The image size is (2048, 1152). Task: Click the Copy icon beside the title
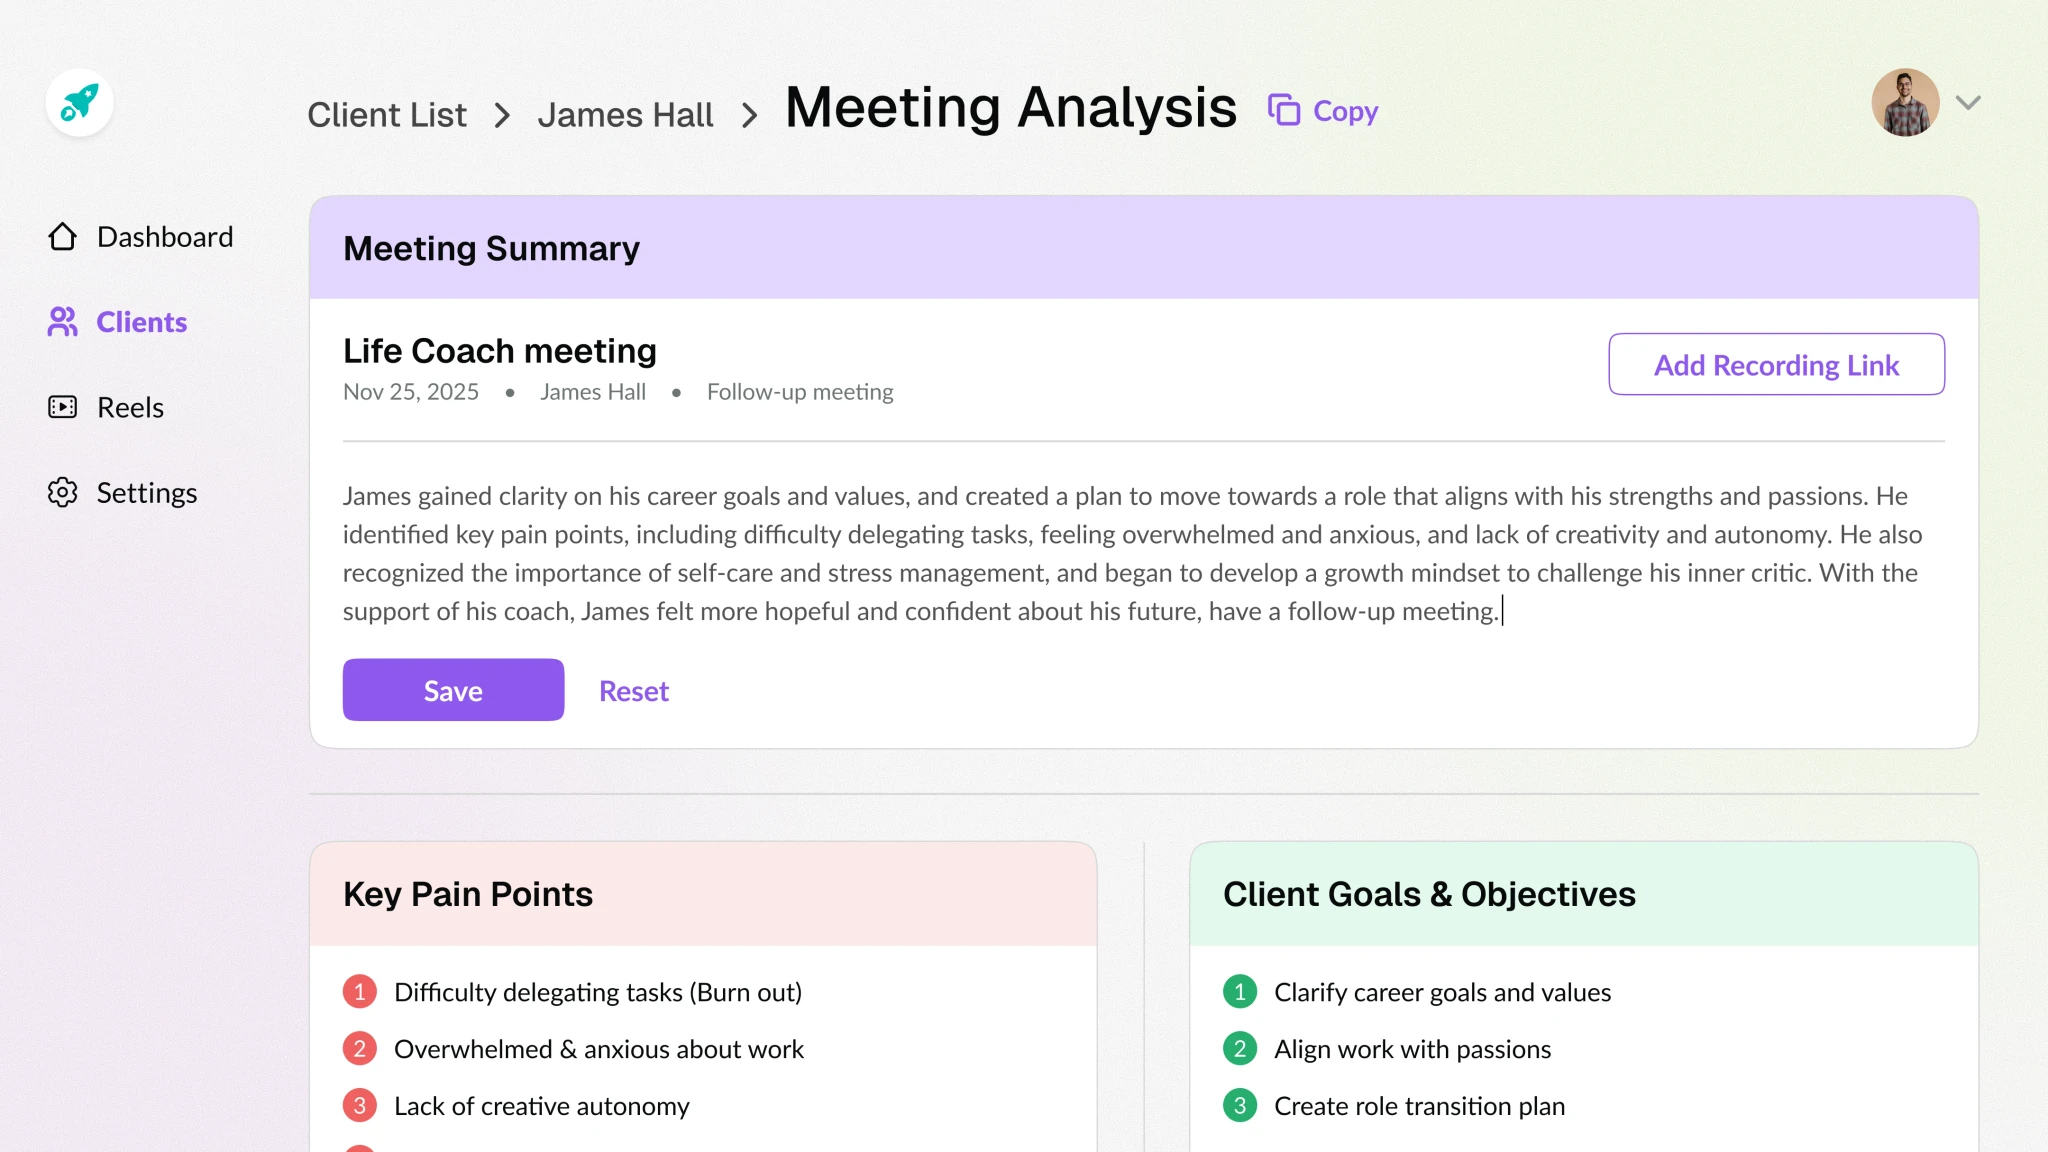(1284, 110)
